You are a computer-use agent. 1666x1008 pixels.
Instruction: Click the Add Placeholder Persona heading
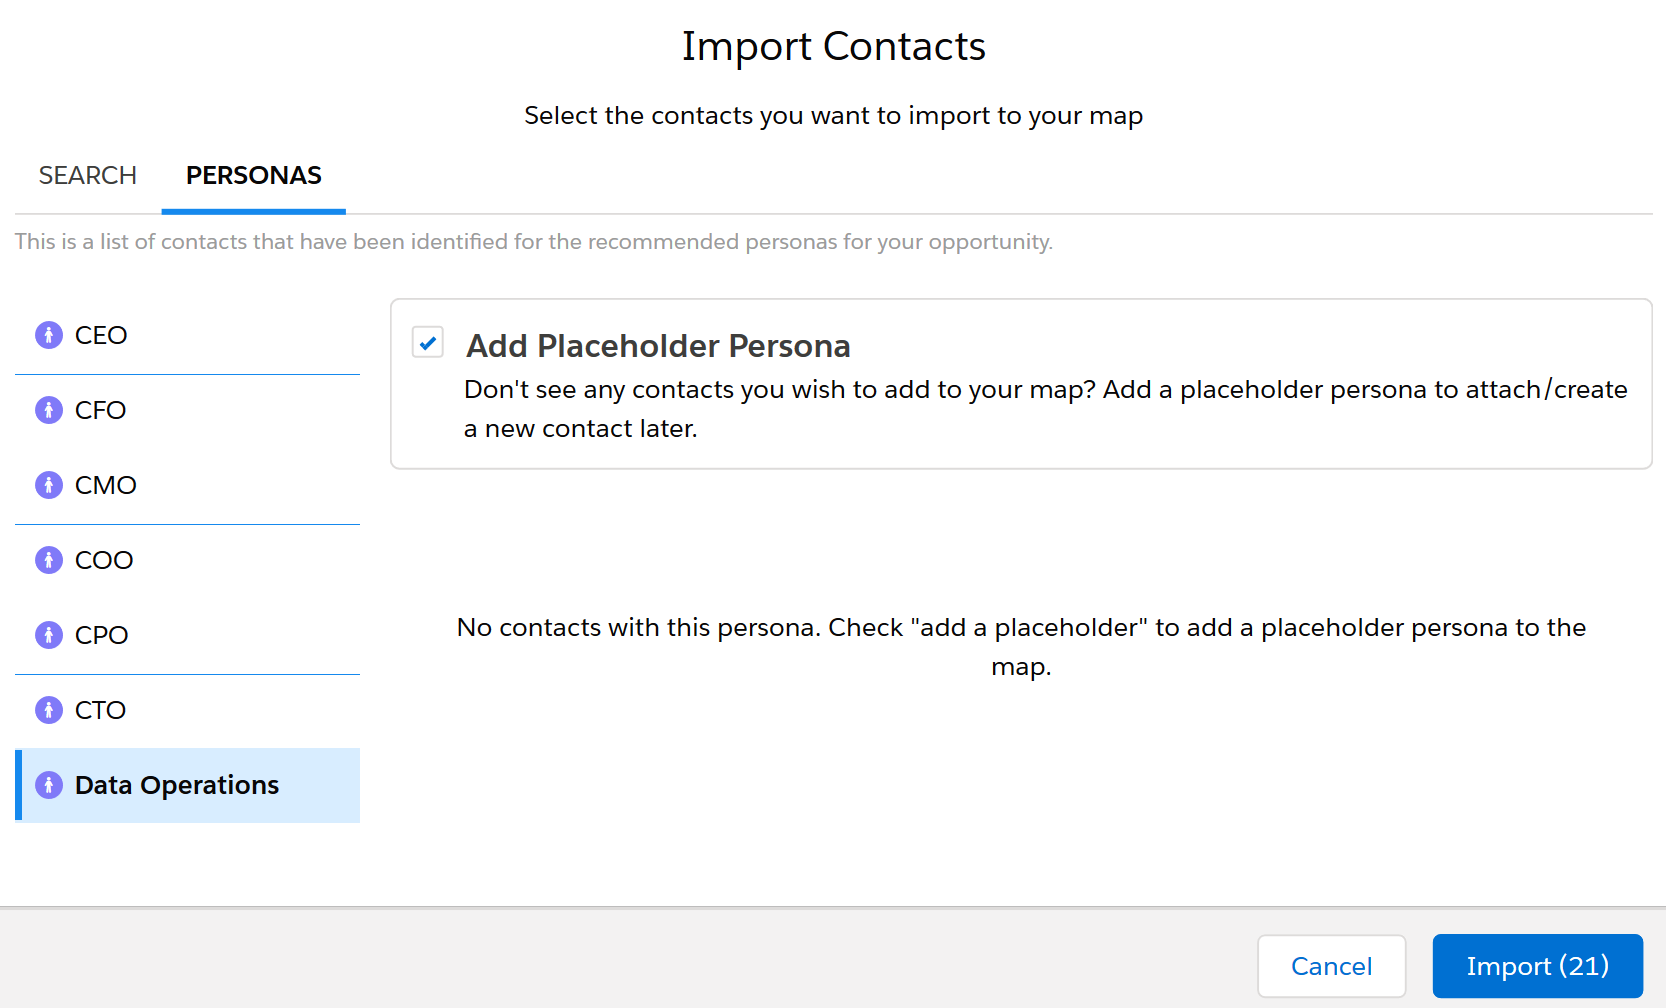click(x=658, y=346)
